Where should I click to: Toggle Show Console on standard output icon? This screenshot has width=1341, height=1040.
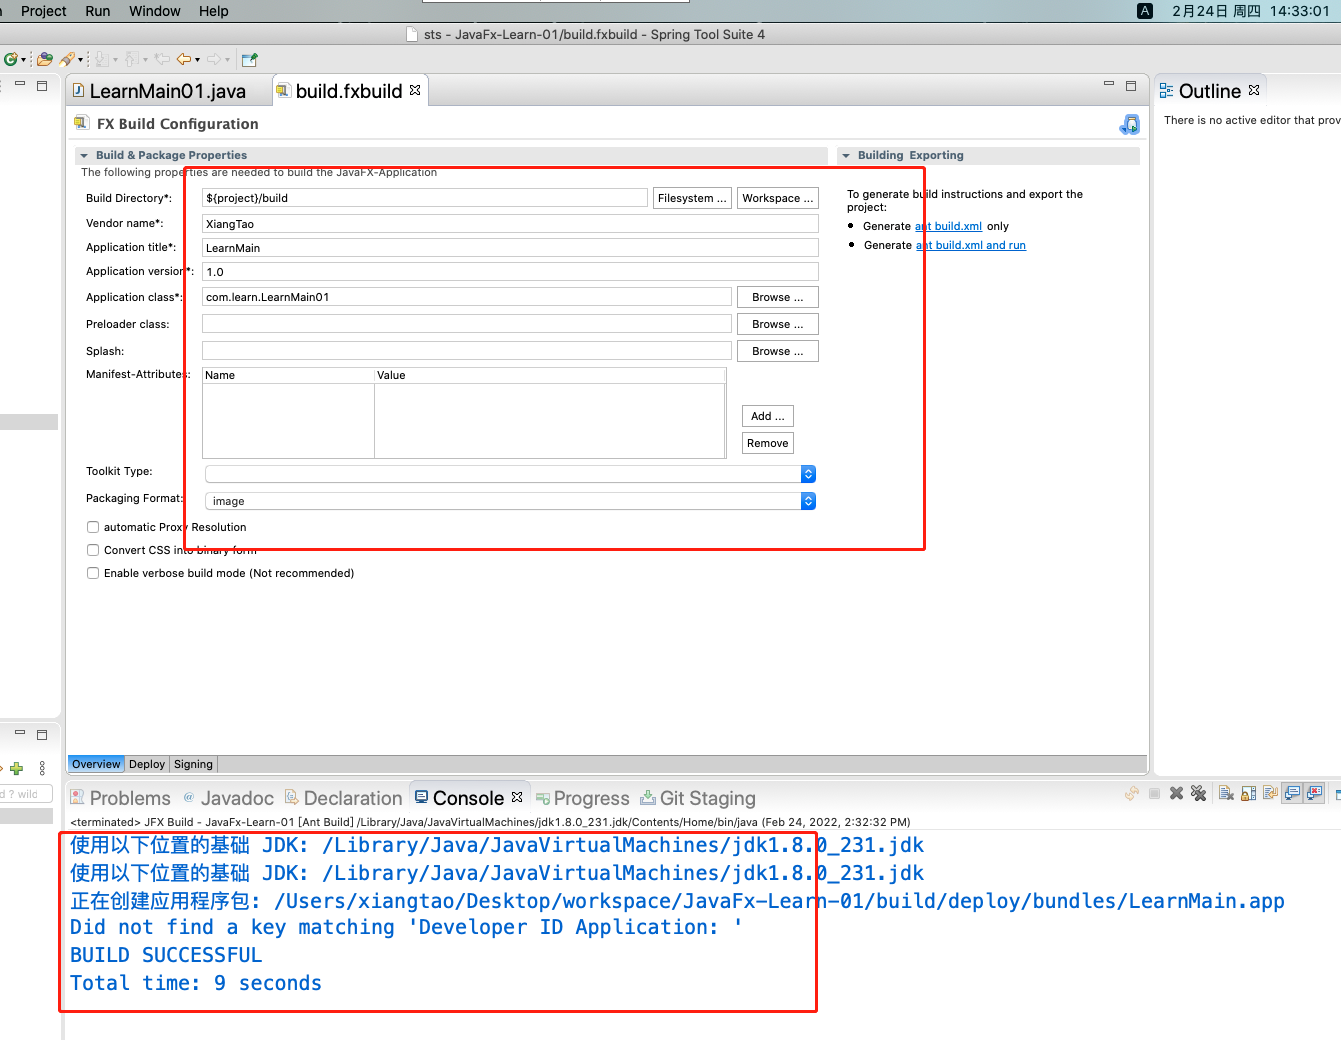coord(1292,793)
